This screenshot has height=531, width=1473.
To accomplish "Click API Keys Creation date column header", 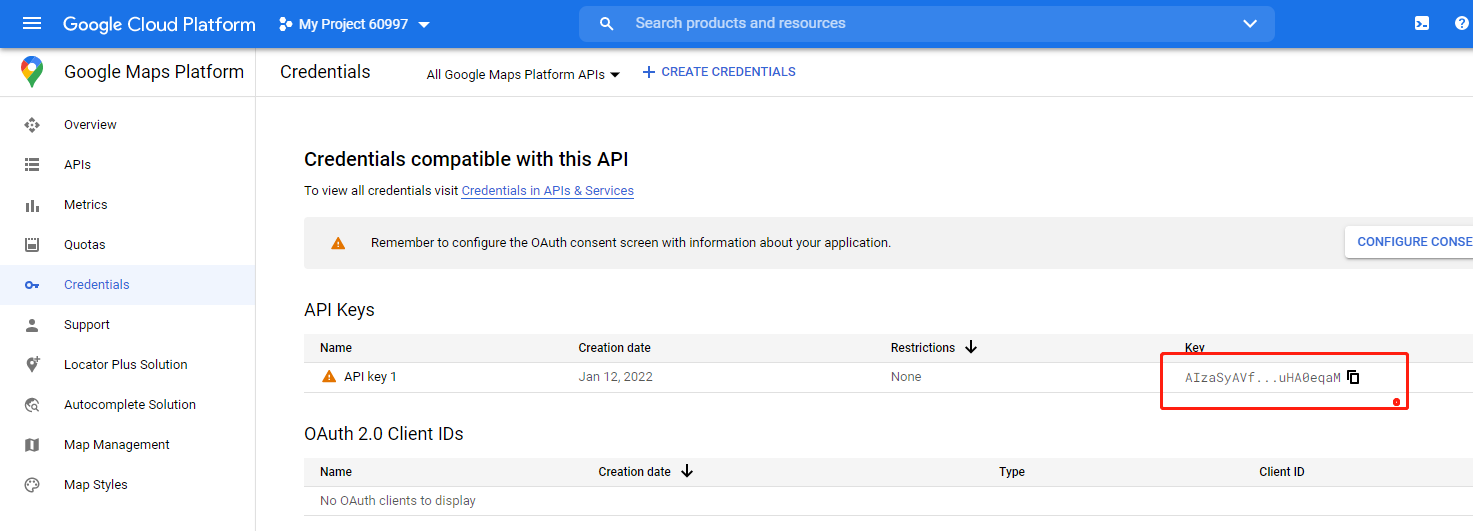I will tap(614, 348).
